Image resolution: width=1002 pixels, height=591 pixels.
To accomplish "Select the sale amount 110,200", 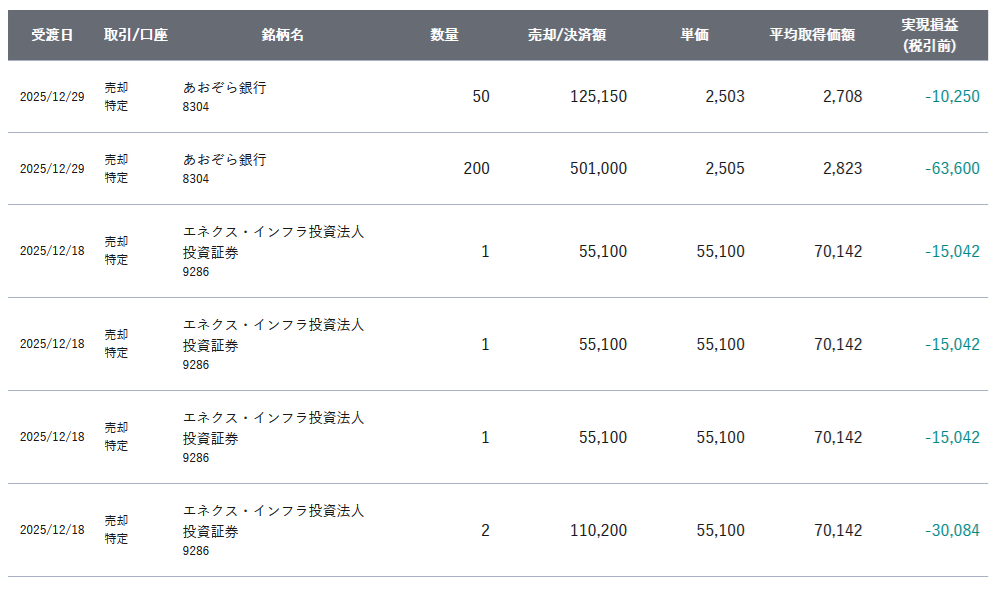I will coord(598,530).
